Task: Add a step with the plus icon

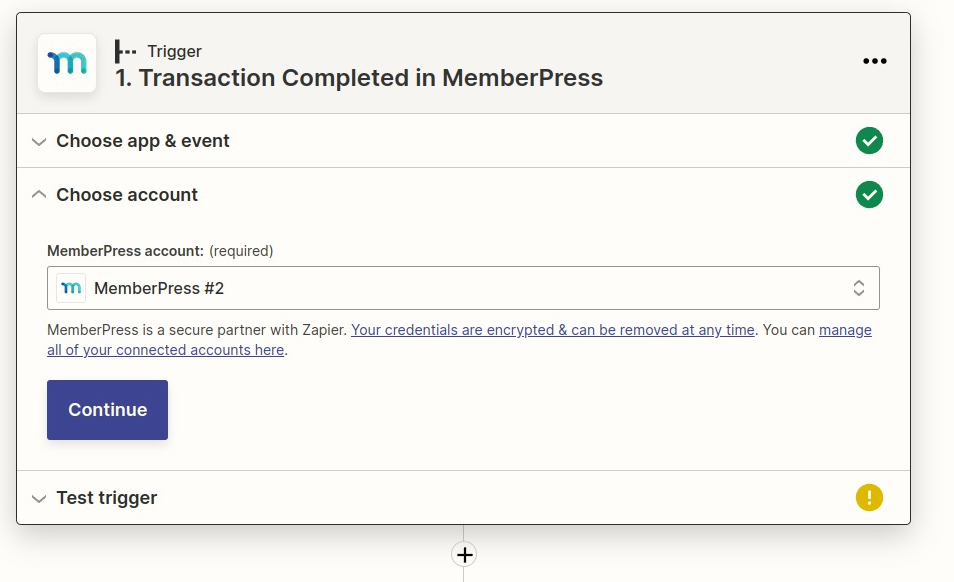Action: tap(464, 554)
